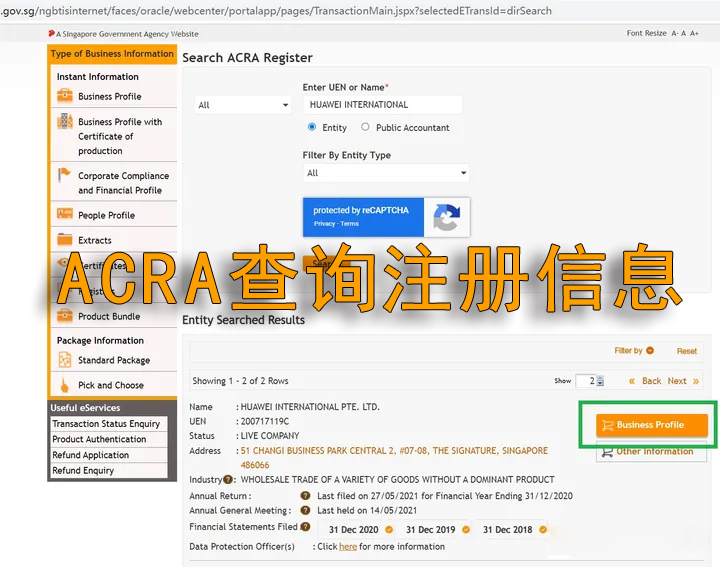Click next page double-chevron icon

(696, 381)
